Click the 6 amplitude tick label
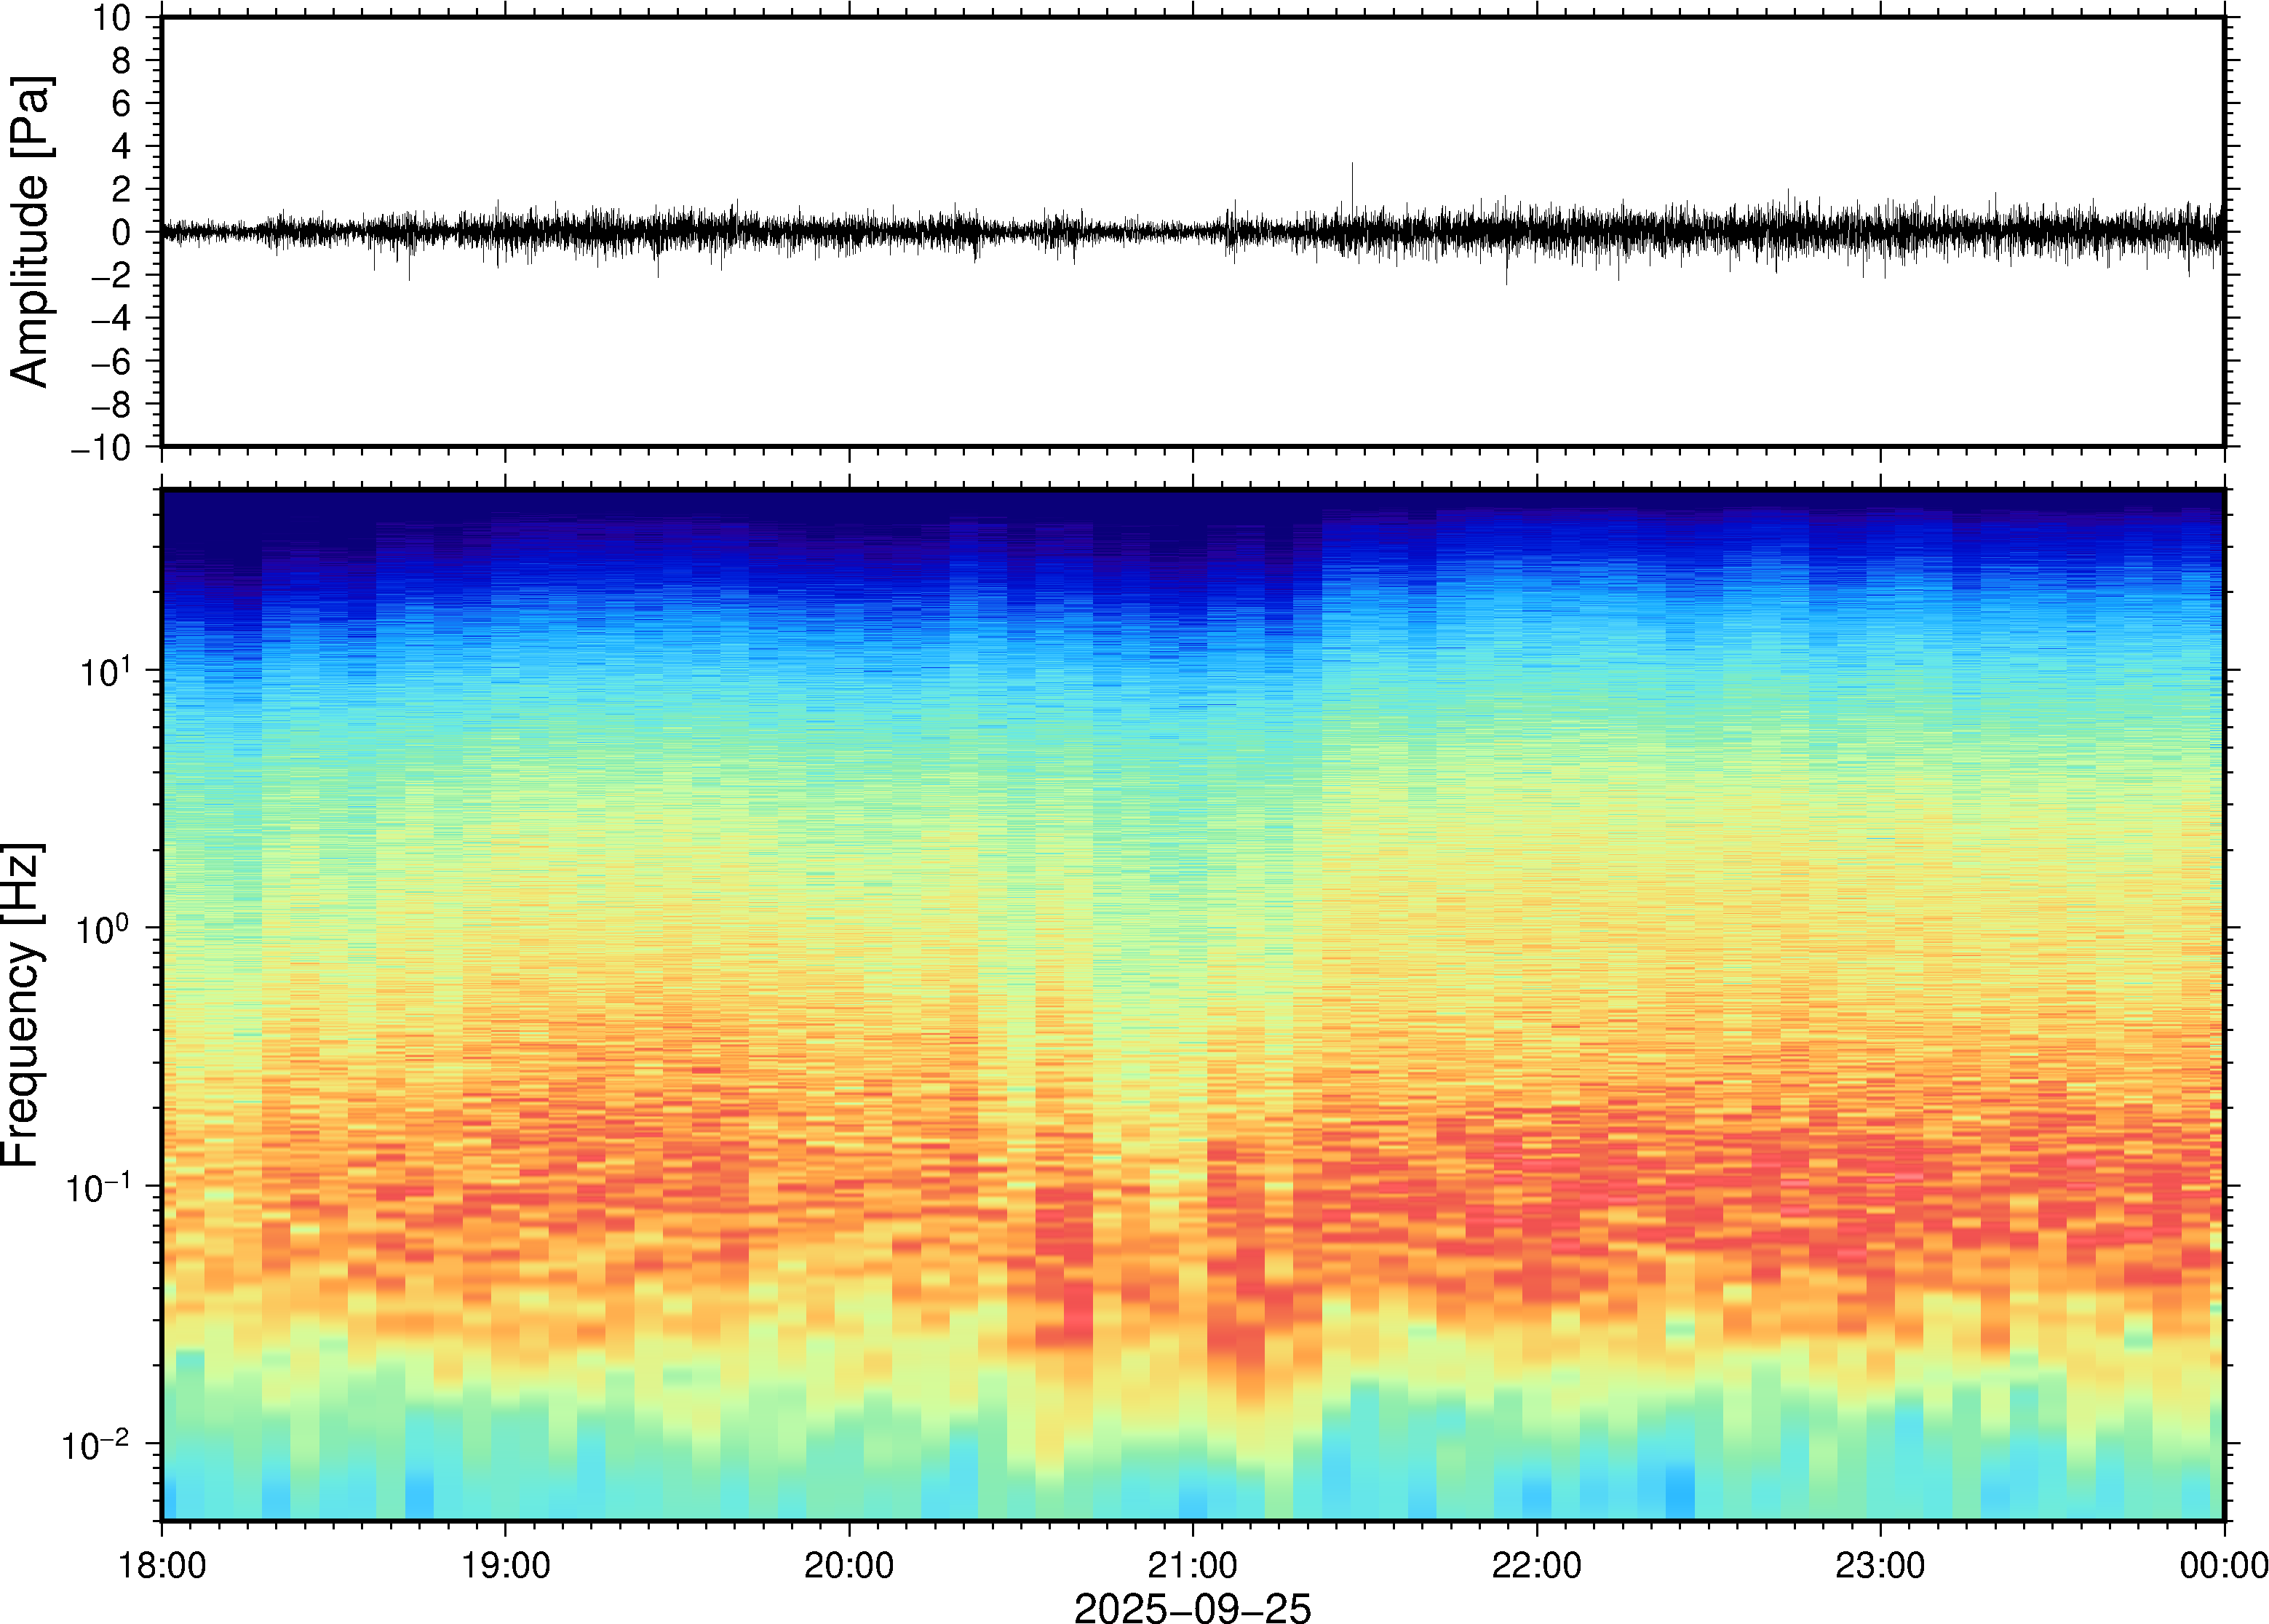The width and height of the screenshot is (2269, 1624). click(122, 104)
